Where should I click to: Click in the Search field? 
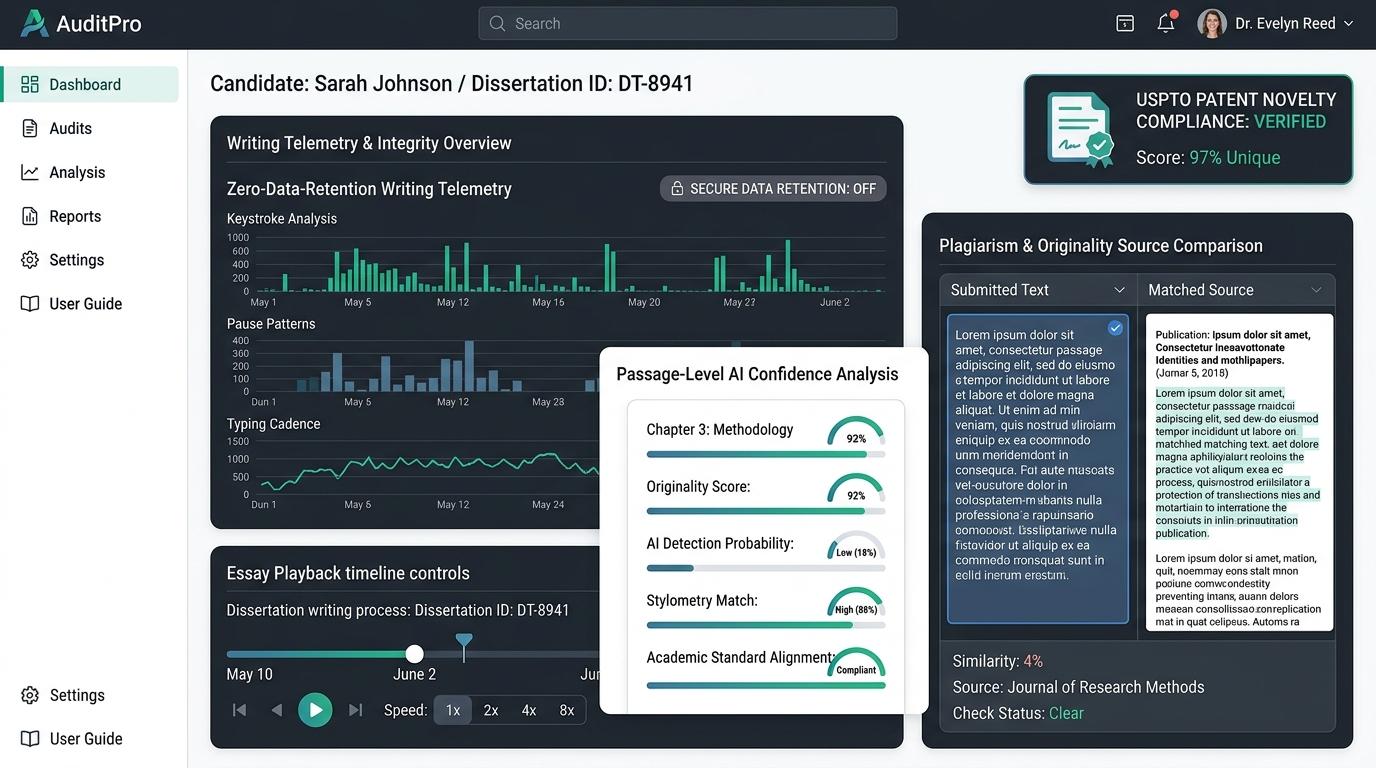point(688,23)
